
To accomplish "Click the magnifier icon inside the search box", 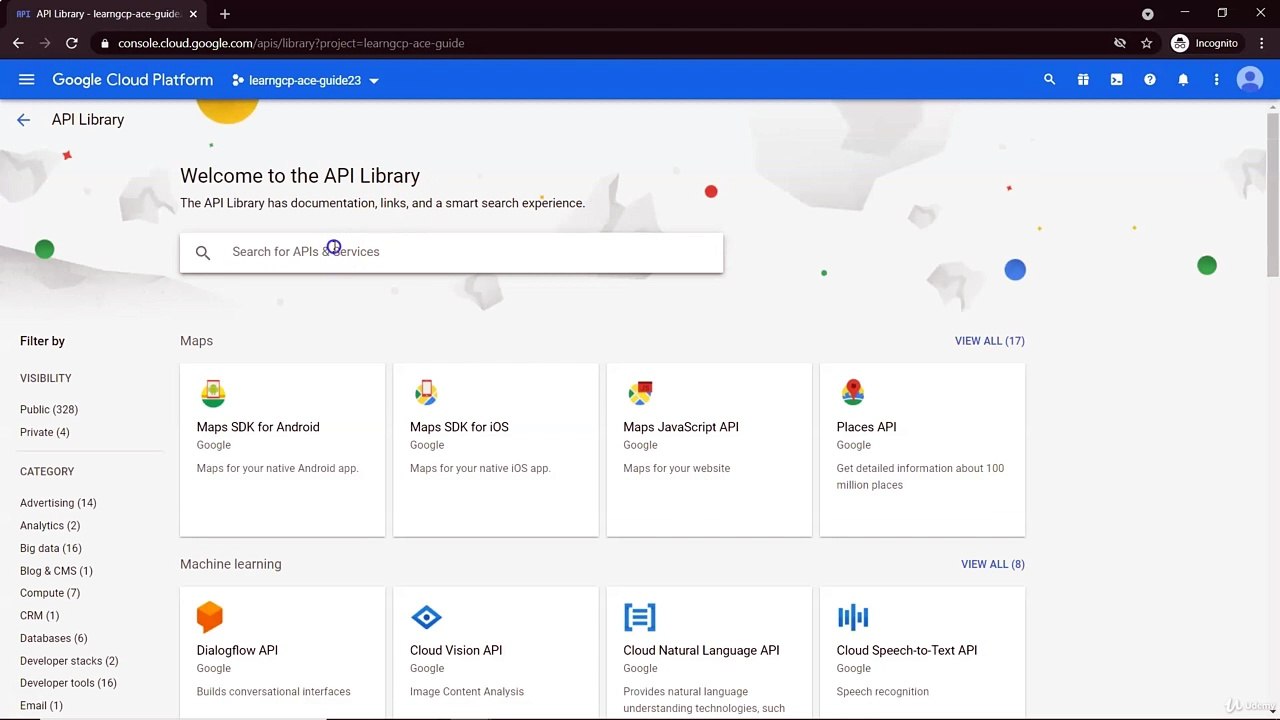I will pyautogui.click(x=203, y=253).
